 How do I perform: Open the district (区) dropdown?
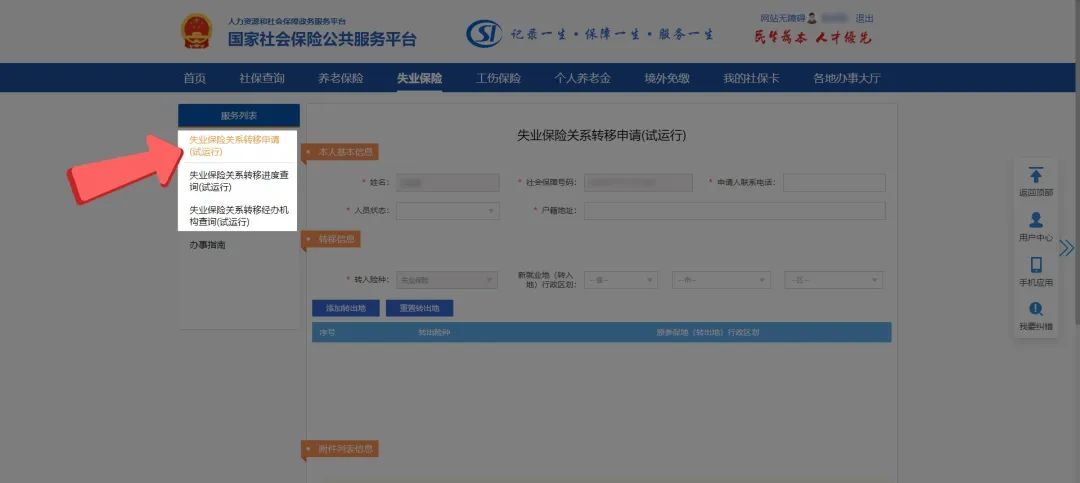tap(833, 280)
